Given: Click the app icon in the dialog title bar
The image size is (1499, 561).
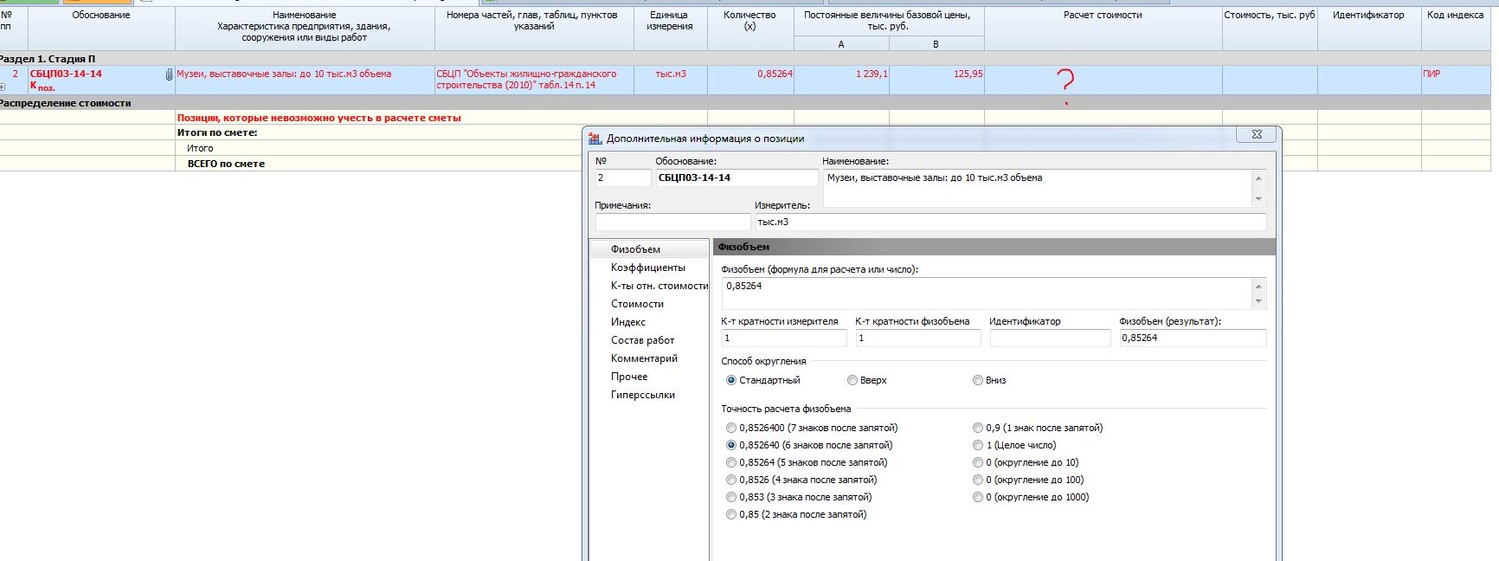Looking at the screenshot, I should [x=596, y=138].
